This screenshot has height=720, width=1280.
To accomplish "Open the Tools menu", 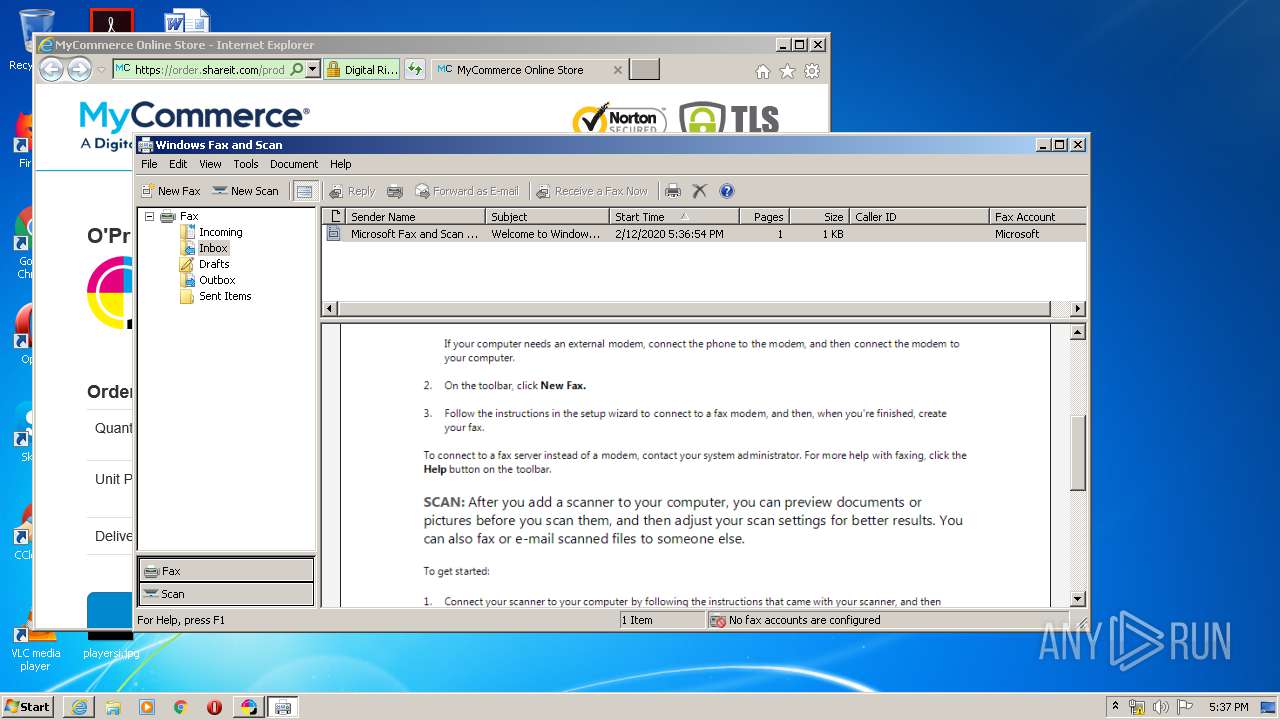I will click(246, 164).
